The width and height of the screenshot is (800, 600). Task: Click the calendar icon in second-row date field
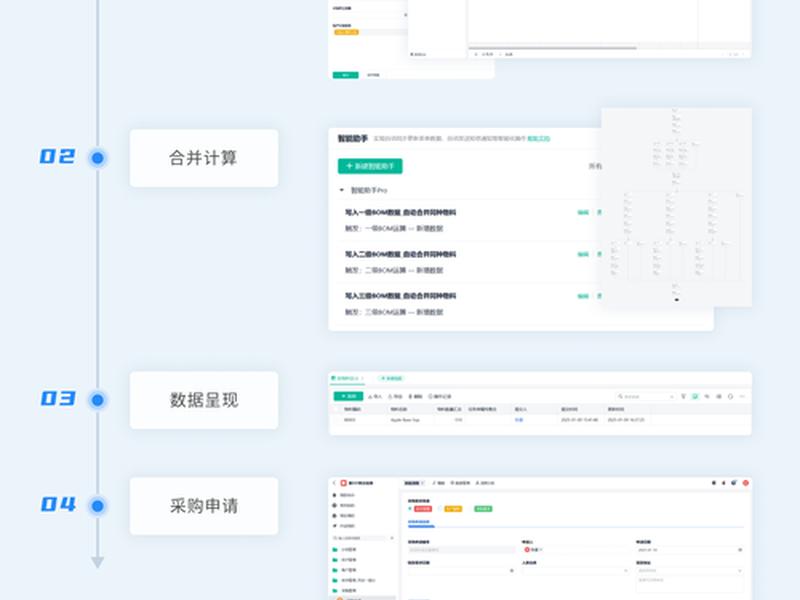512,570
